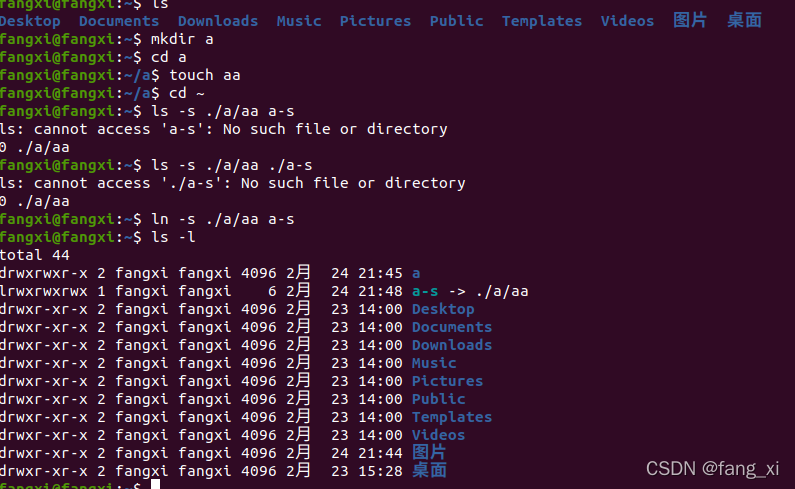This screenshot has height=489, width=795.
Task: Click timestamp '21:44' in the 图片 row
Action: coord(380,453)
